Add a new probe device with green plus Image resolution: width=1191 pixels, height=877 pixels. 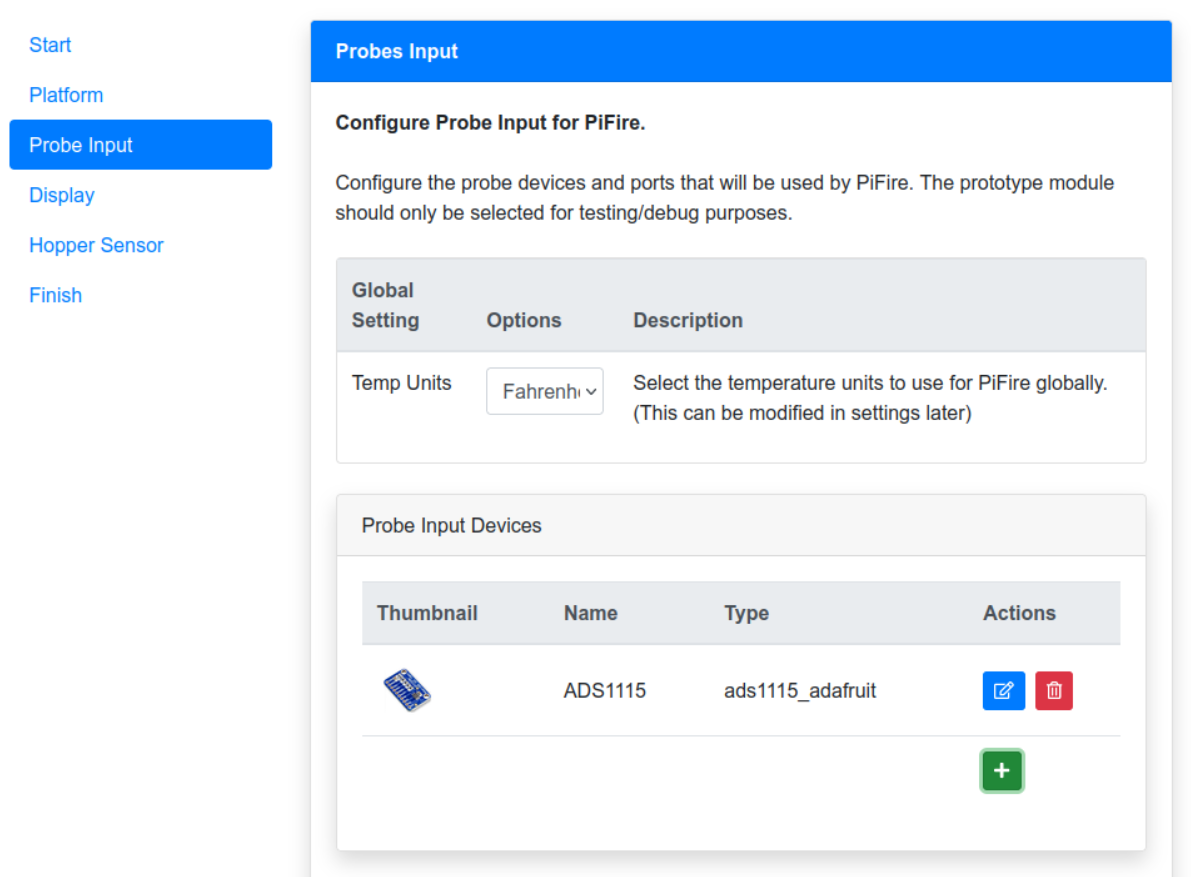tap(1002, 771)
